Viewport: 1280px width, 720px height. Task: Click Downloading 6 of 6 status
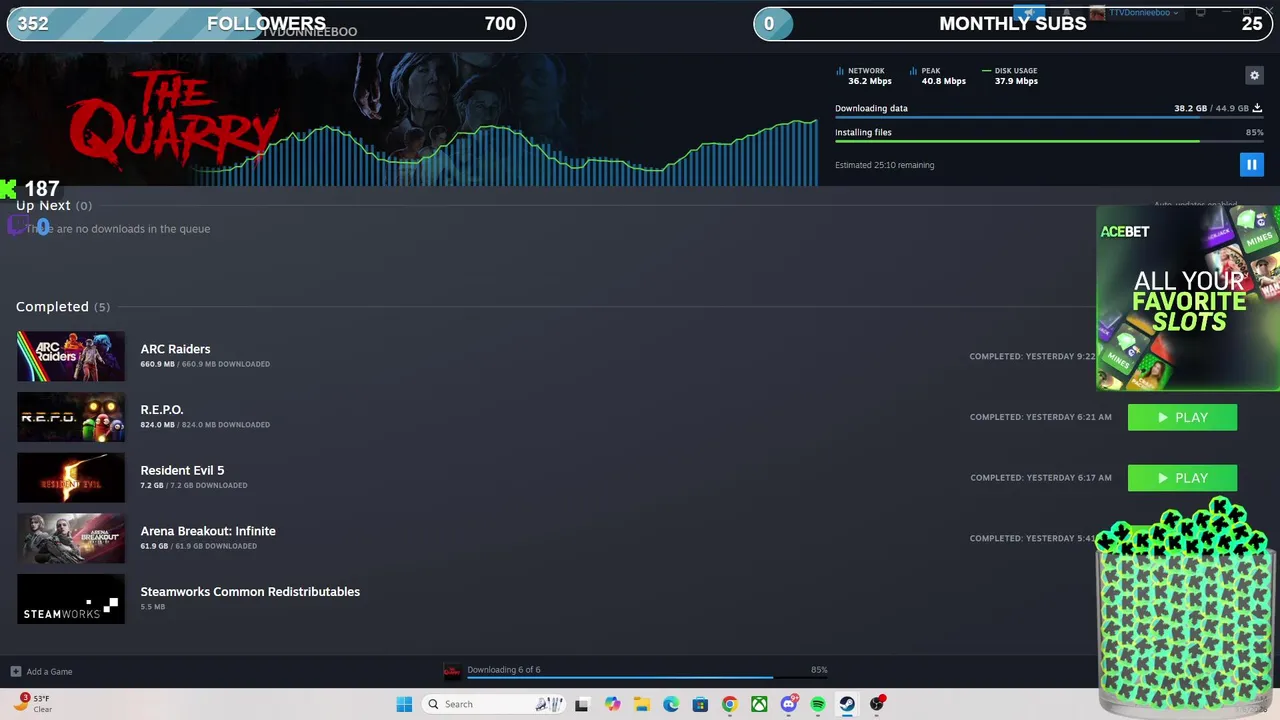point(504,670)
